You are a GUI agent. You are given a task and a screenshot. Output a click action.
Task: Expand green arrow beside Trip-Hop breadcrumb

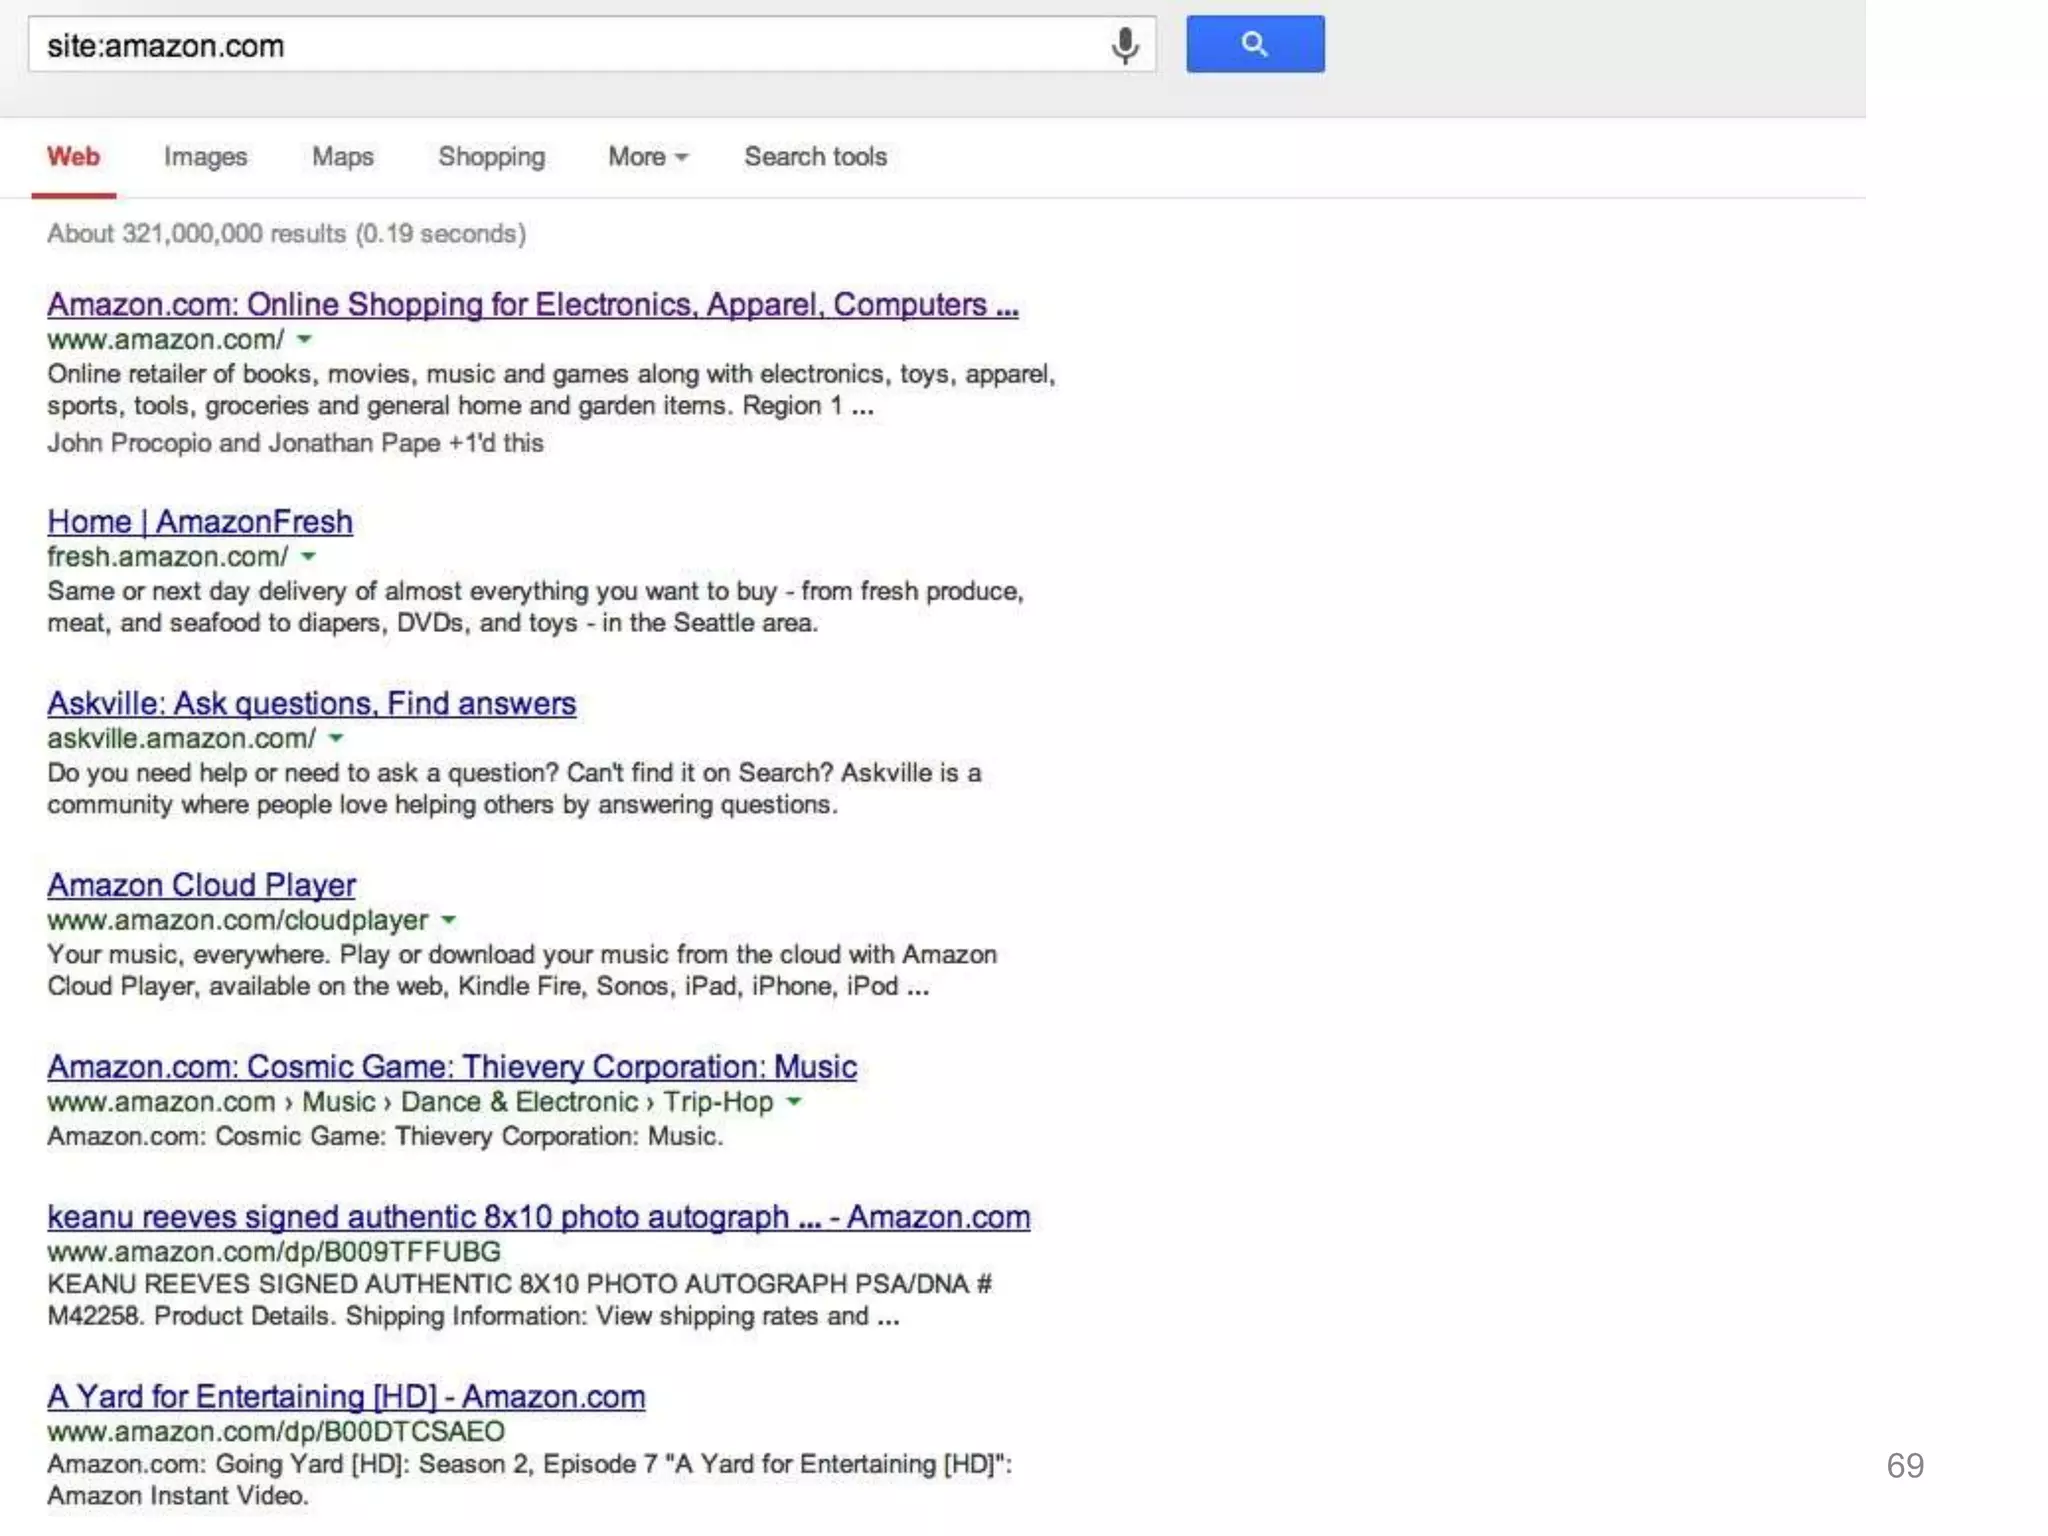(794, 1102)
